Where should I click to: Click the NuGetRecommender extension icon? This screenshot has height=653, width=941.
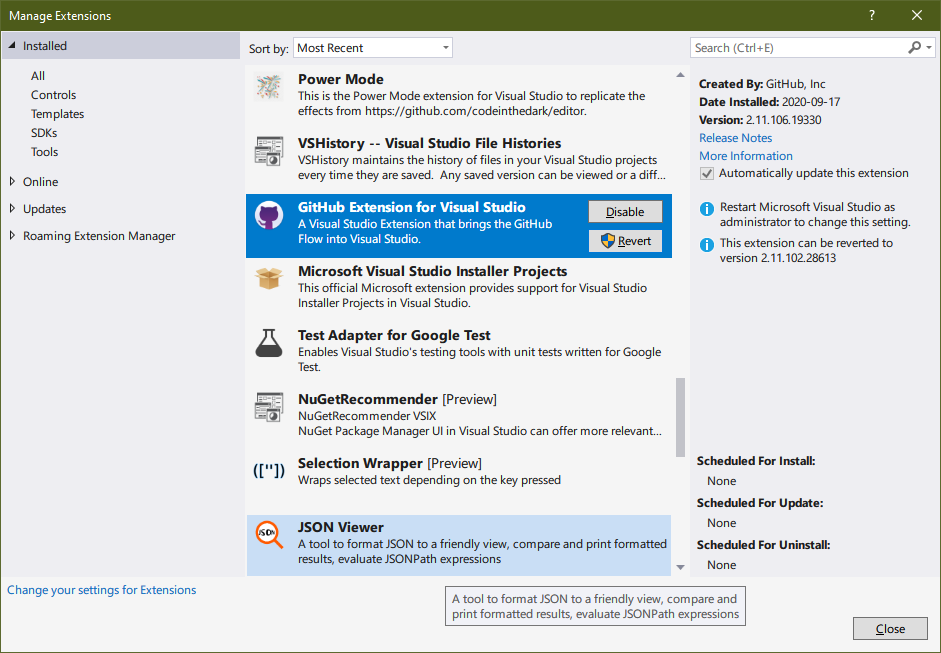(268, 407)
